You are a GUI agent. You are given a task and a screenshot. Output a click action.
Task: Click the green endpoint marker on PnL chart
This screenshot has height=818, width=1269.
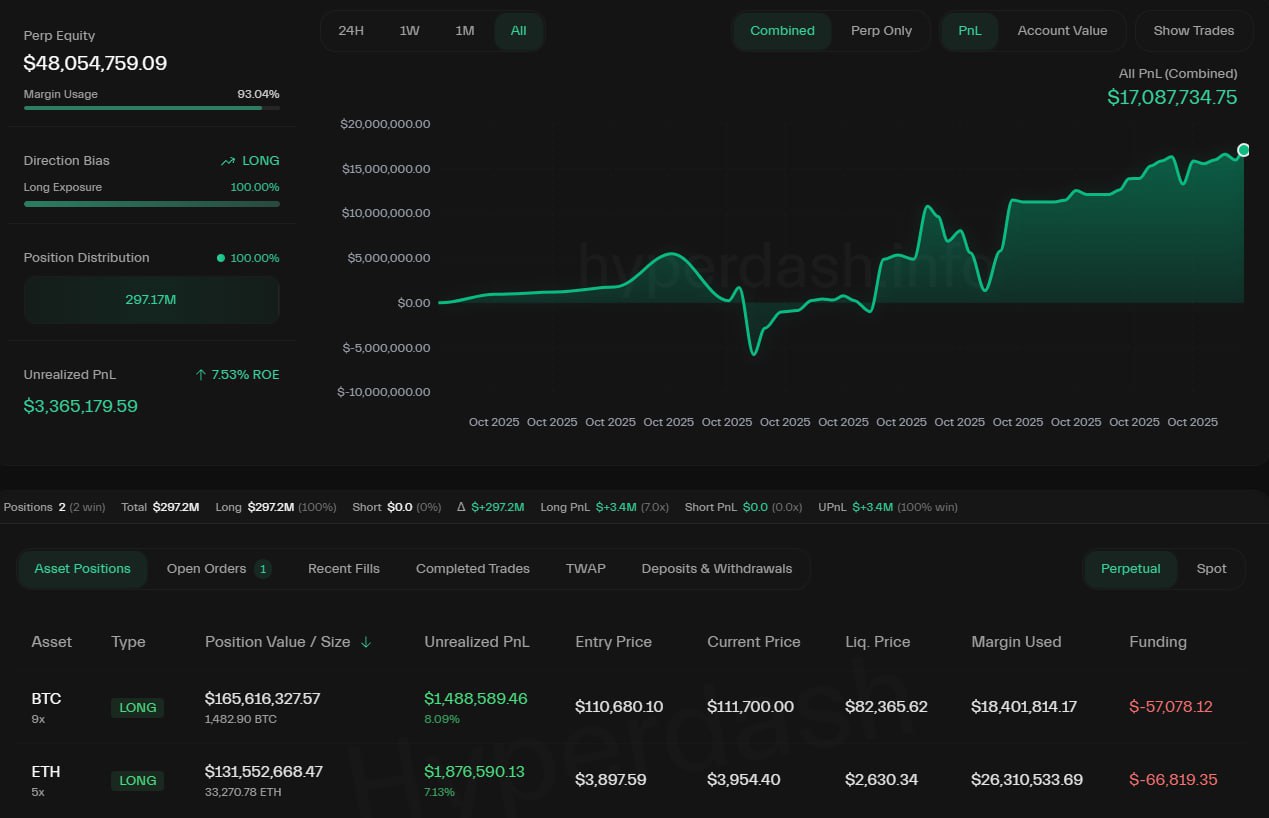click(x=1243, y=150)
